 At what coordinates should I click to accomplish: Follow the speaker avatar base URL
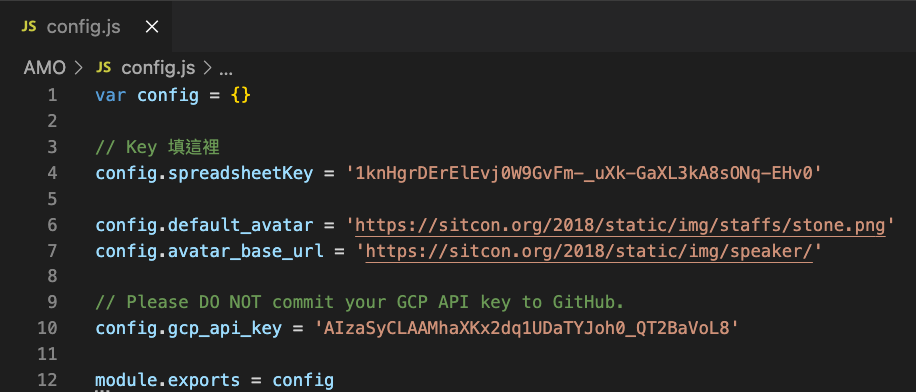point(589,251)
